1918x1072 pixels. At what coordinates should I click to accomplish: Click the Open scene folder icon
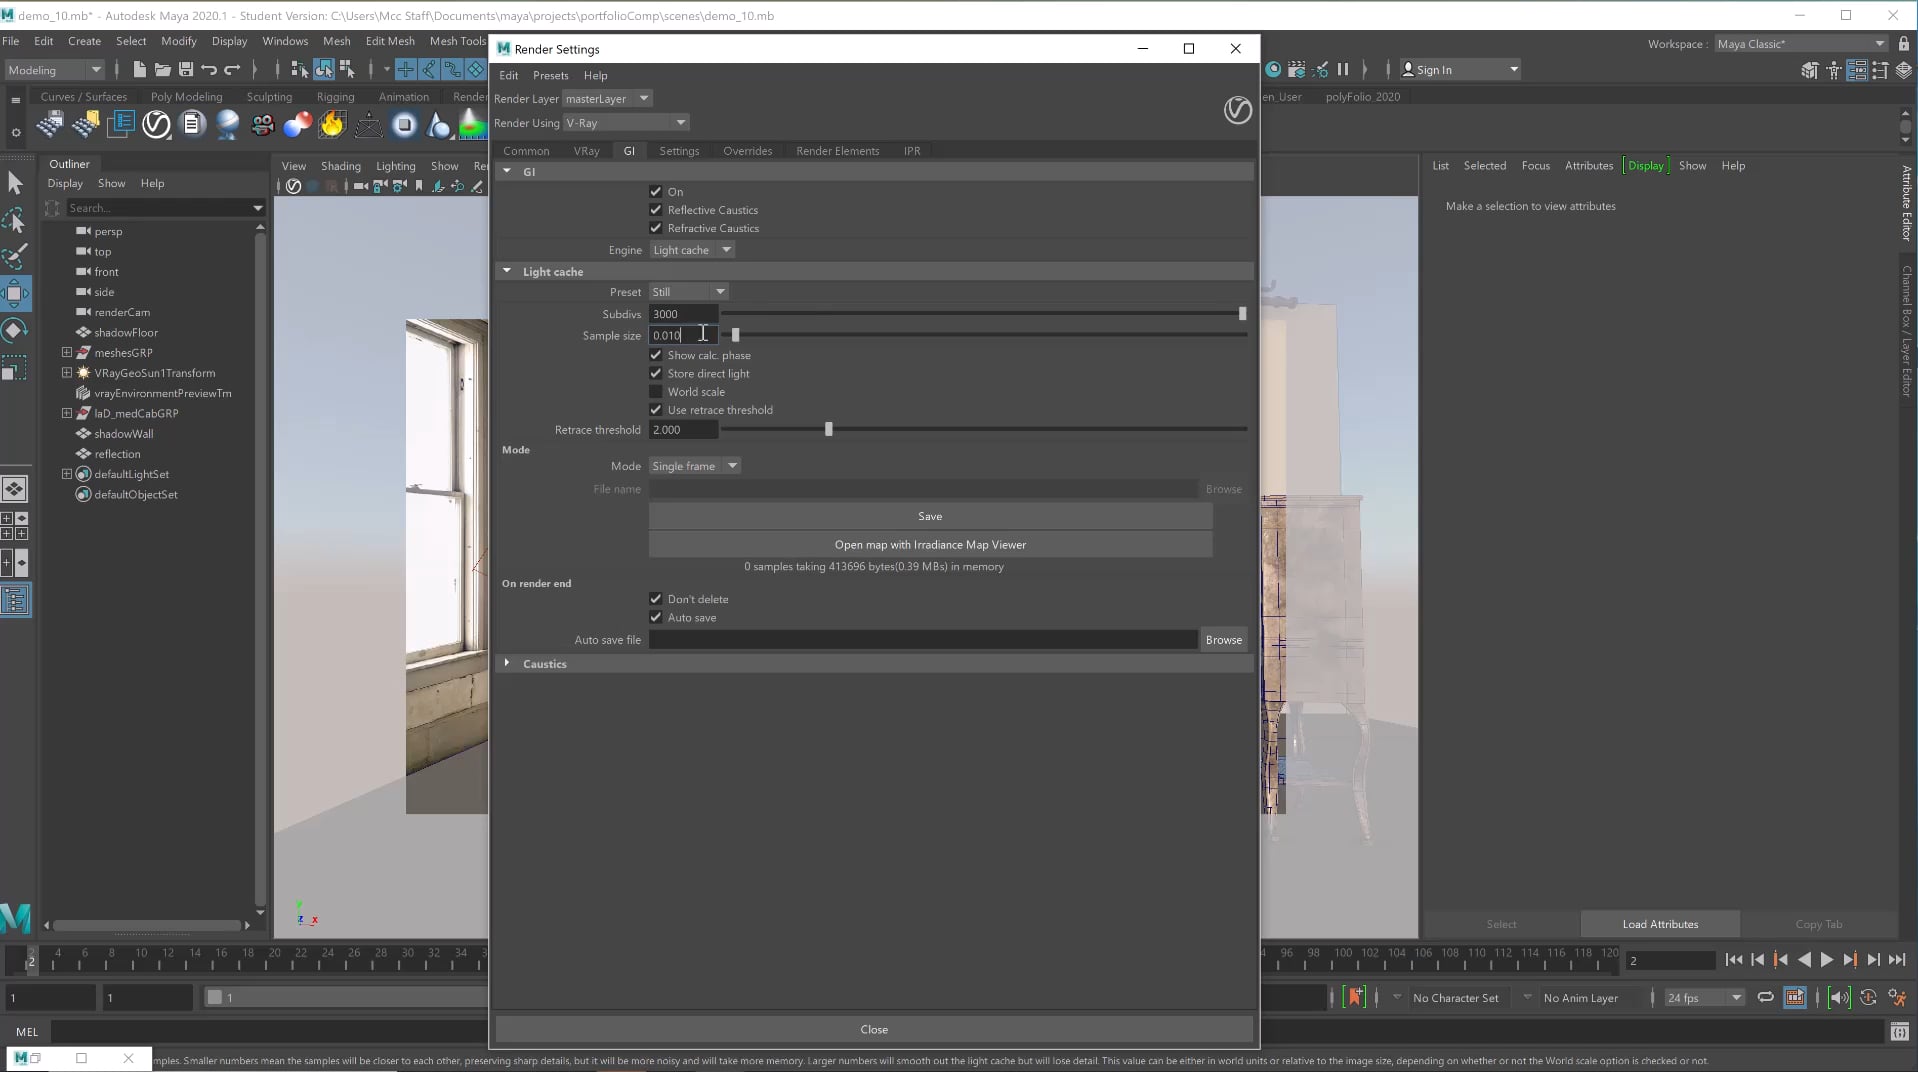pos(162,69)
